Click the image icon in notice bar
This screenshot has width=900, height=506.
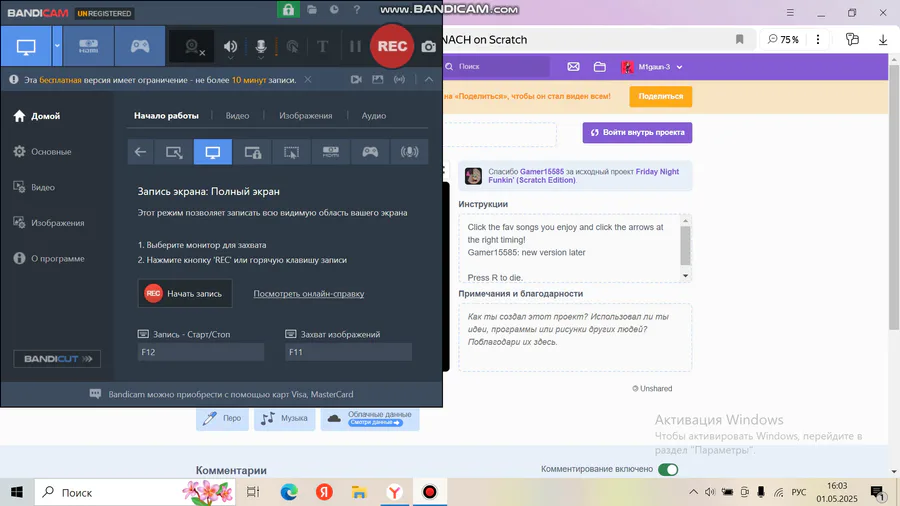coord(378,80)
